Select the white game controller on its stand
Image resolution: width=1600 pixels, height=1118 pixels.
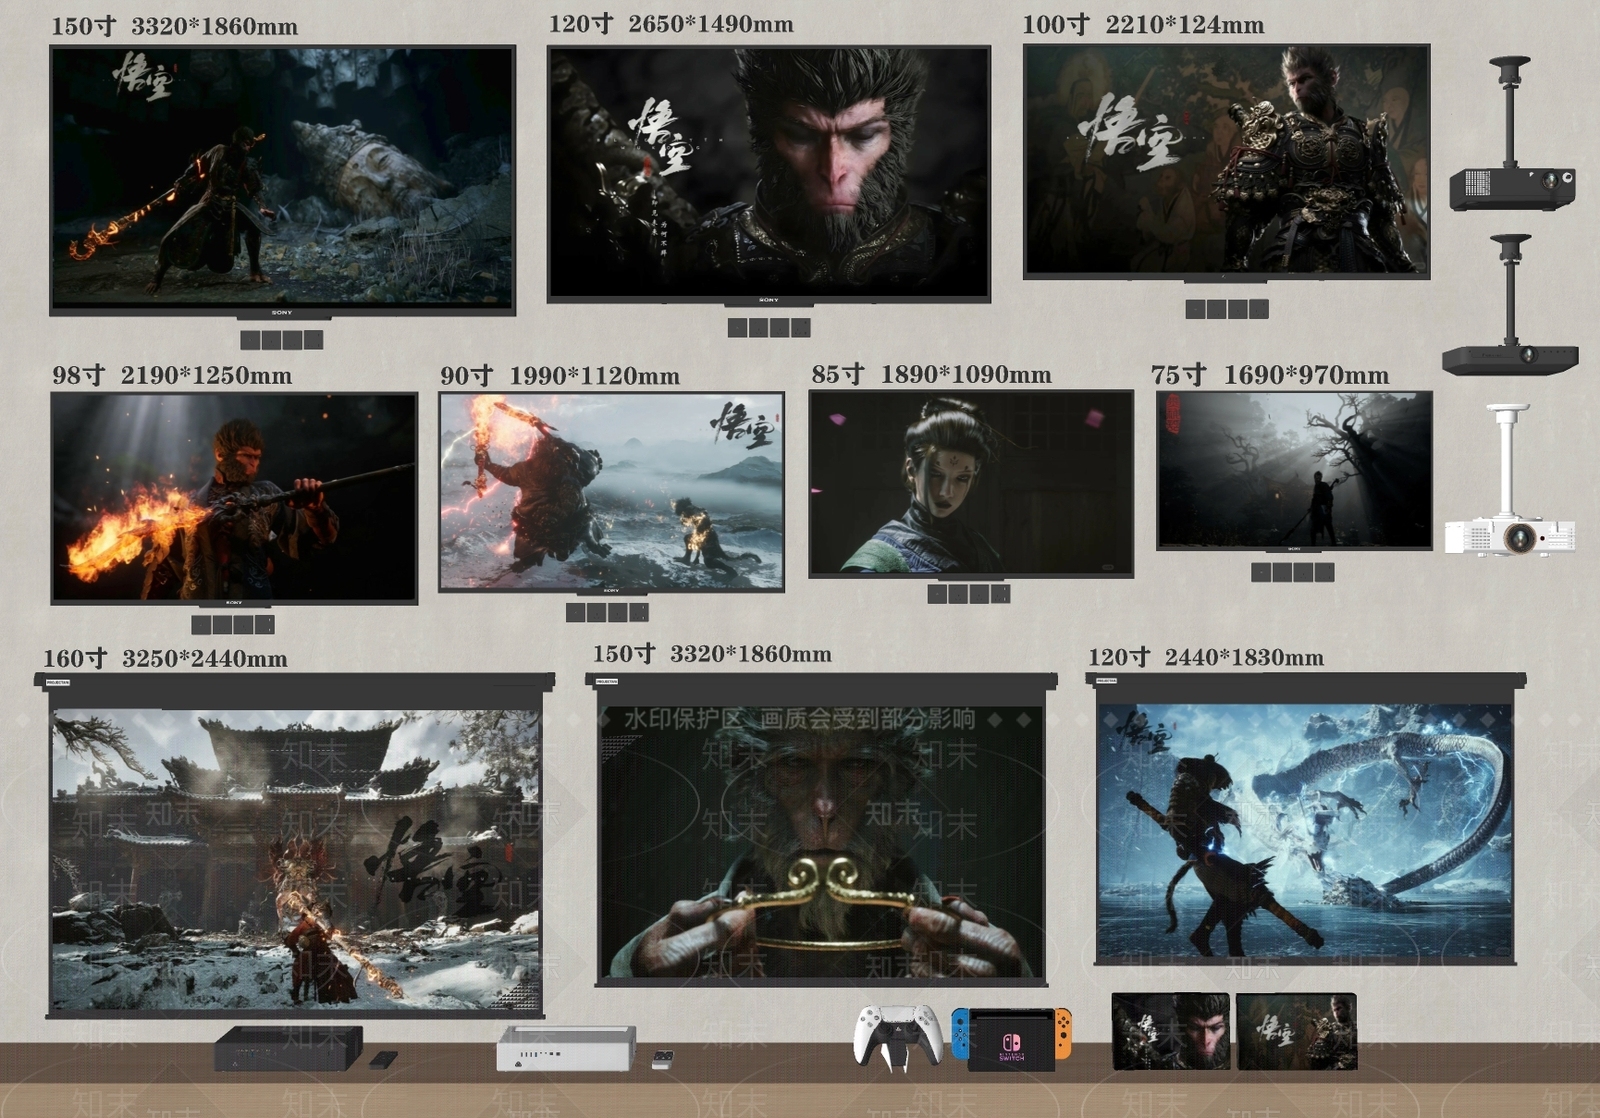point(898,1038)
